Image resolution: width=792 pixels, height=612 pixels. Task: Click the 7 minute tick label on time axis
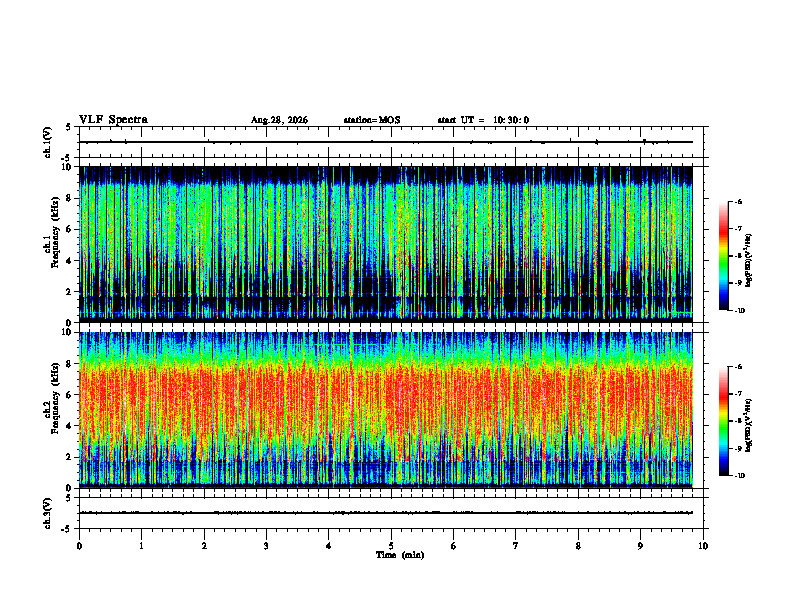516,546
